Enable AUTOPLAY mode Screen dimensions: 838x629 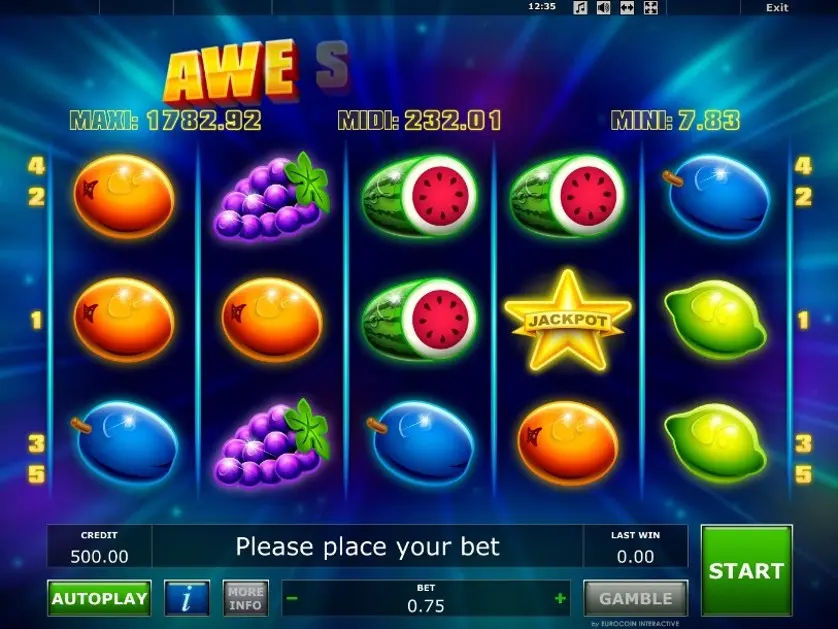click(x=99, y=598)
